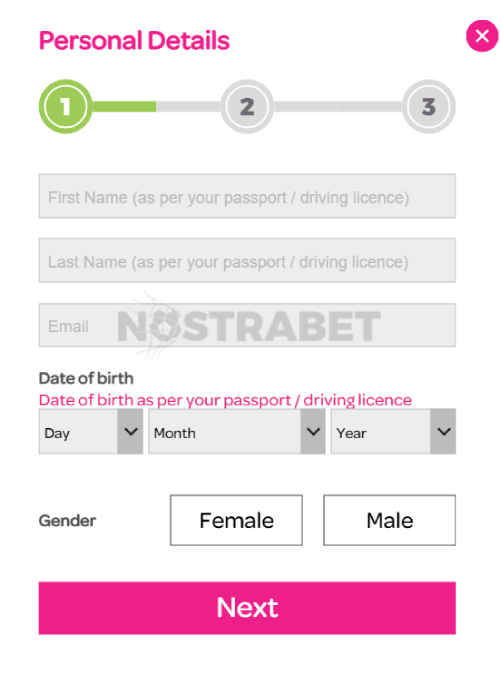Click the Year dropdown chevron arrow
This screenshot has height=674, width=500.
(x=443, y=431)
